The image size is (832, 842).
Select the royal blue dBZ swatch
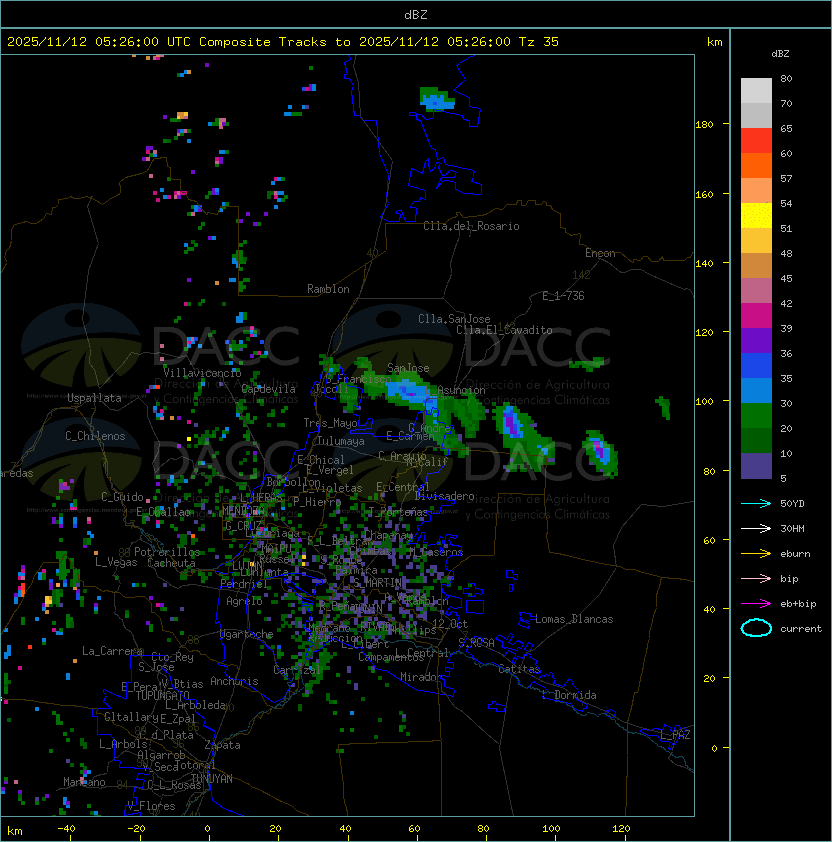point(756,365)
